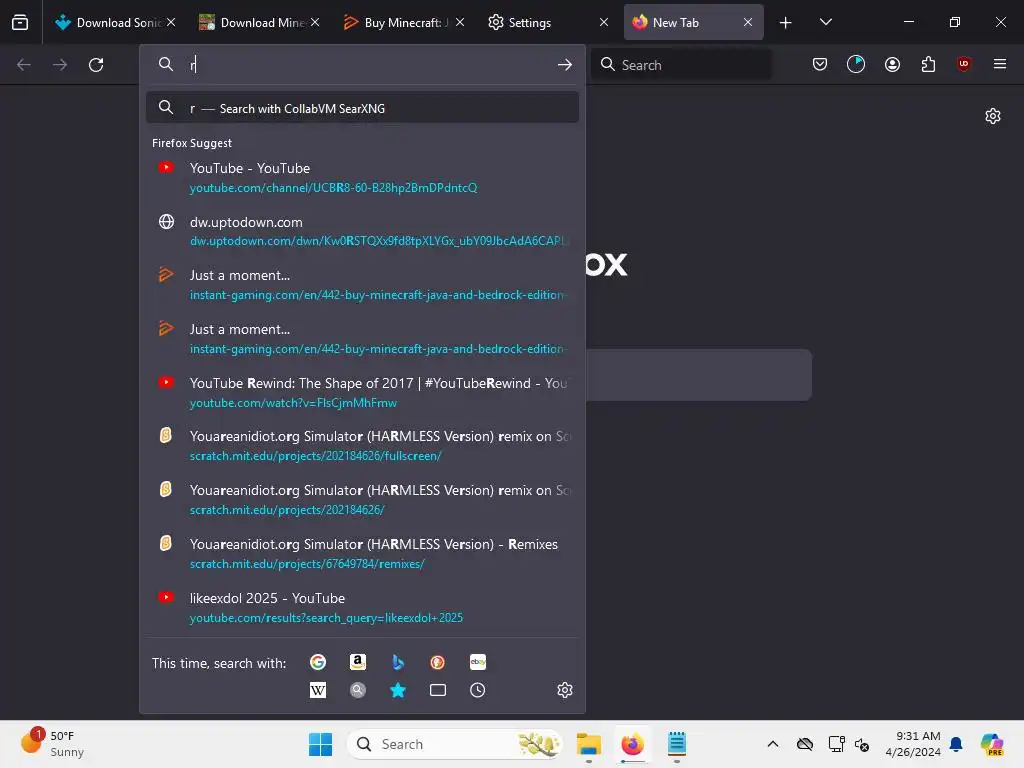Click the muted volume tray icon

point(862,744)
